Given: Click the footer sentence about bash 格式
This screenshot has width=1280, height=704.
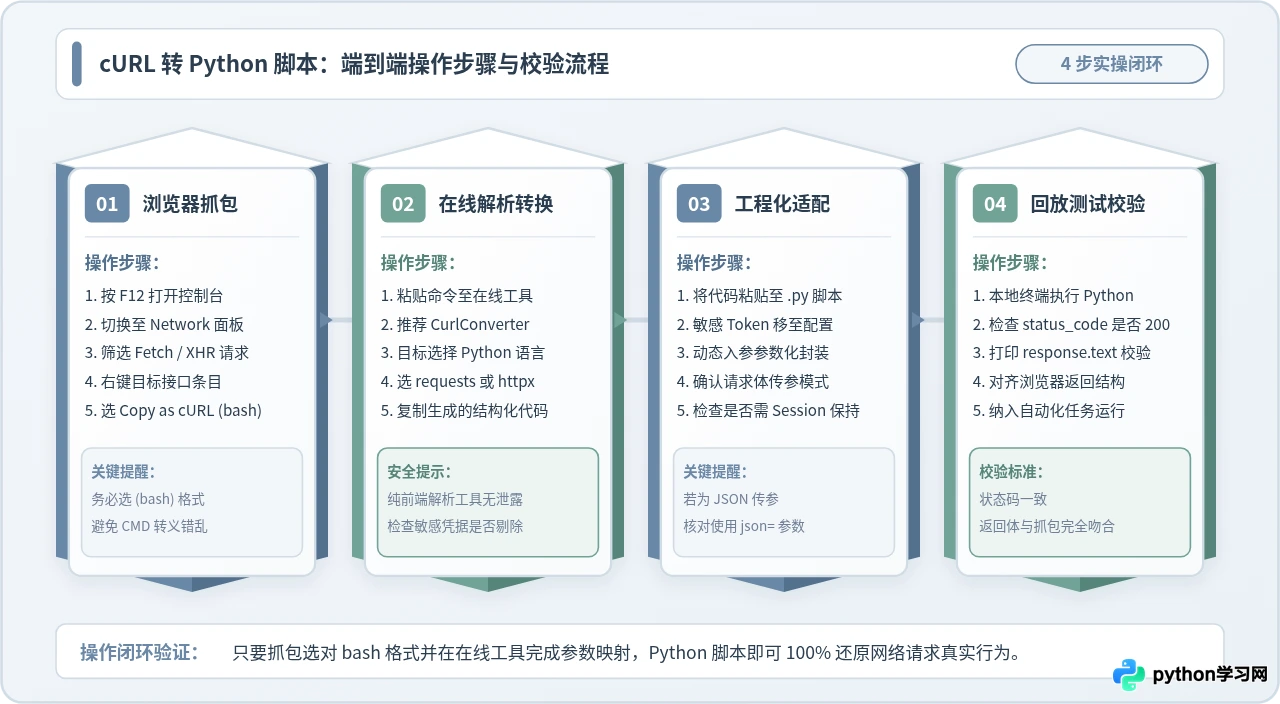Looking at the screenshot, I should pos(626,653).
